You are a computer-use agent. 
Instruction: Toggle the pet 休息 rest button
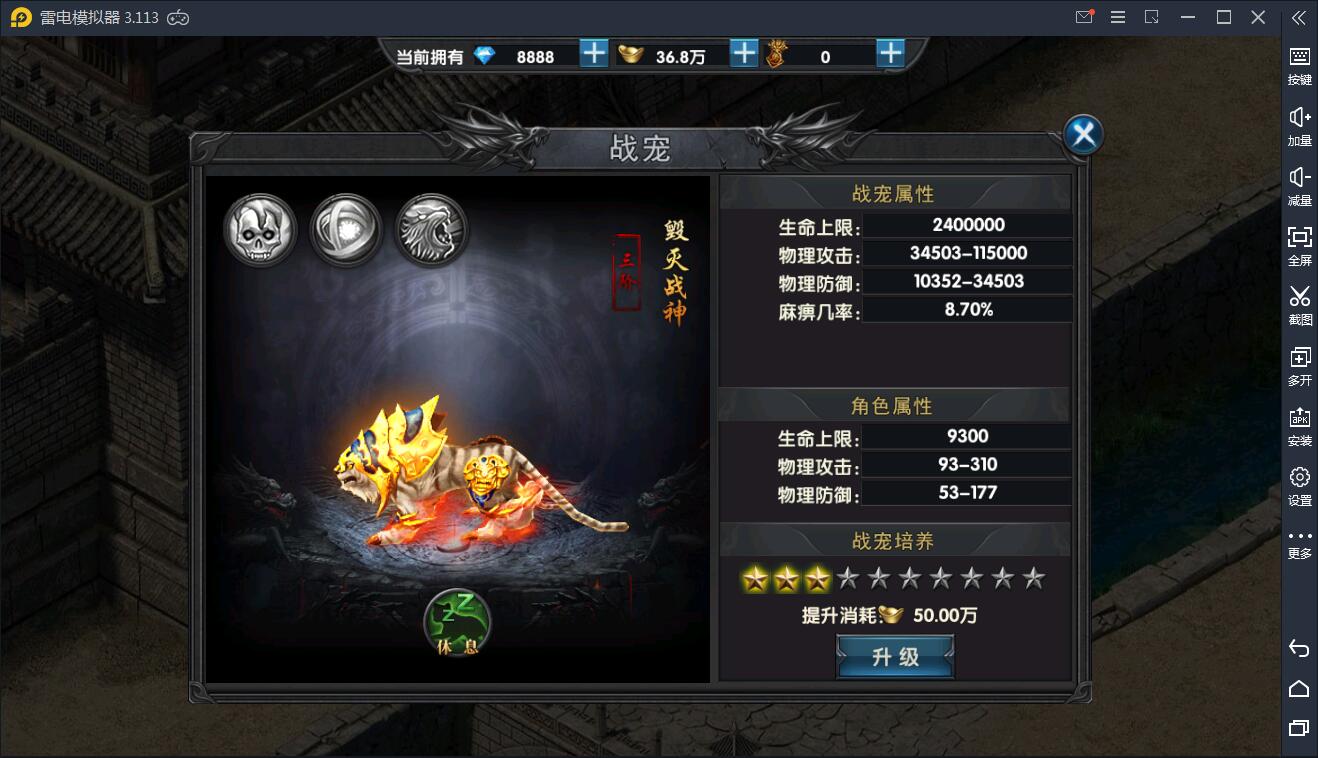tap(457, 623)
